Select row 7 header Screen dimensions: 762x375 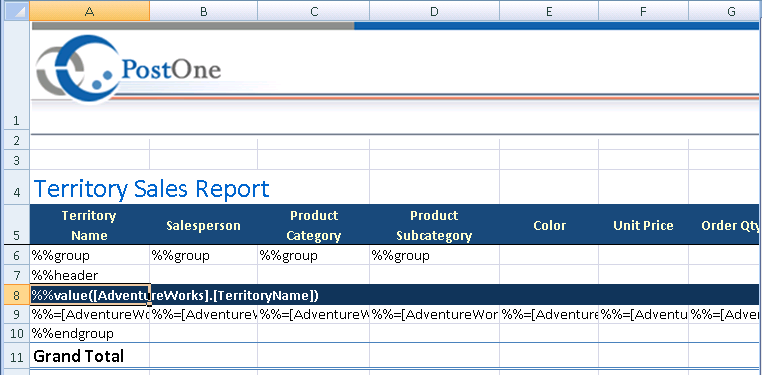[x=16, y=275]
